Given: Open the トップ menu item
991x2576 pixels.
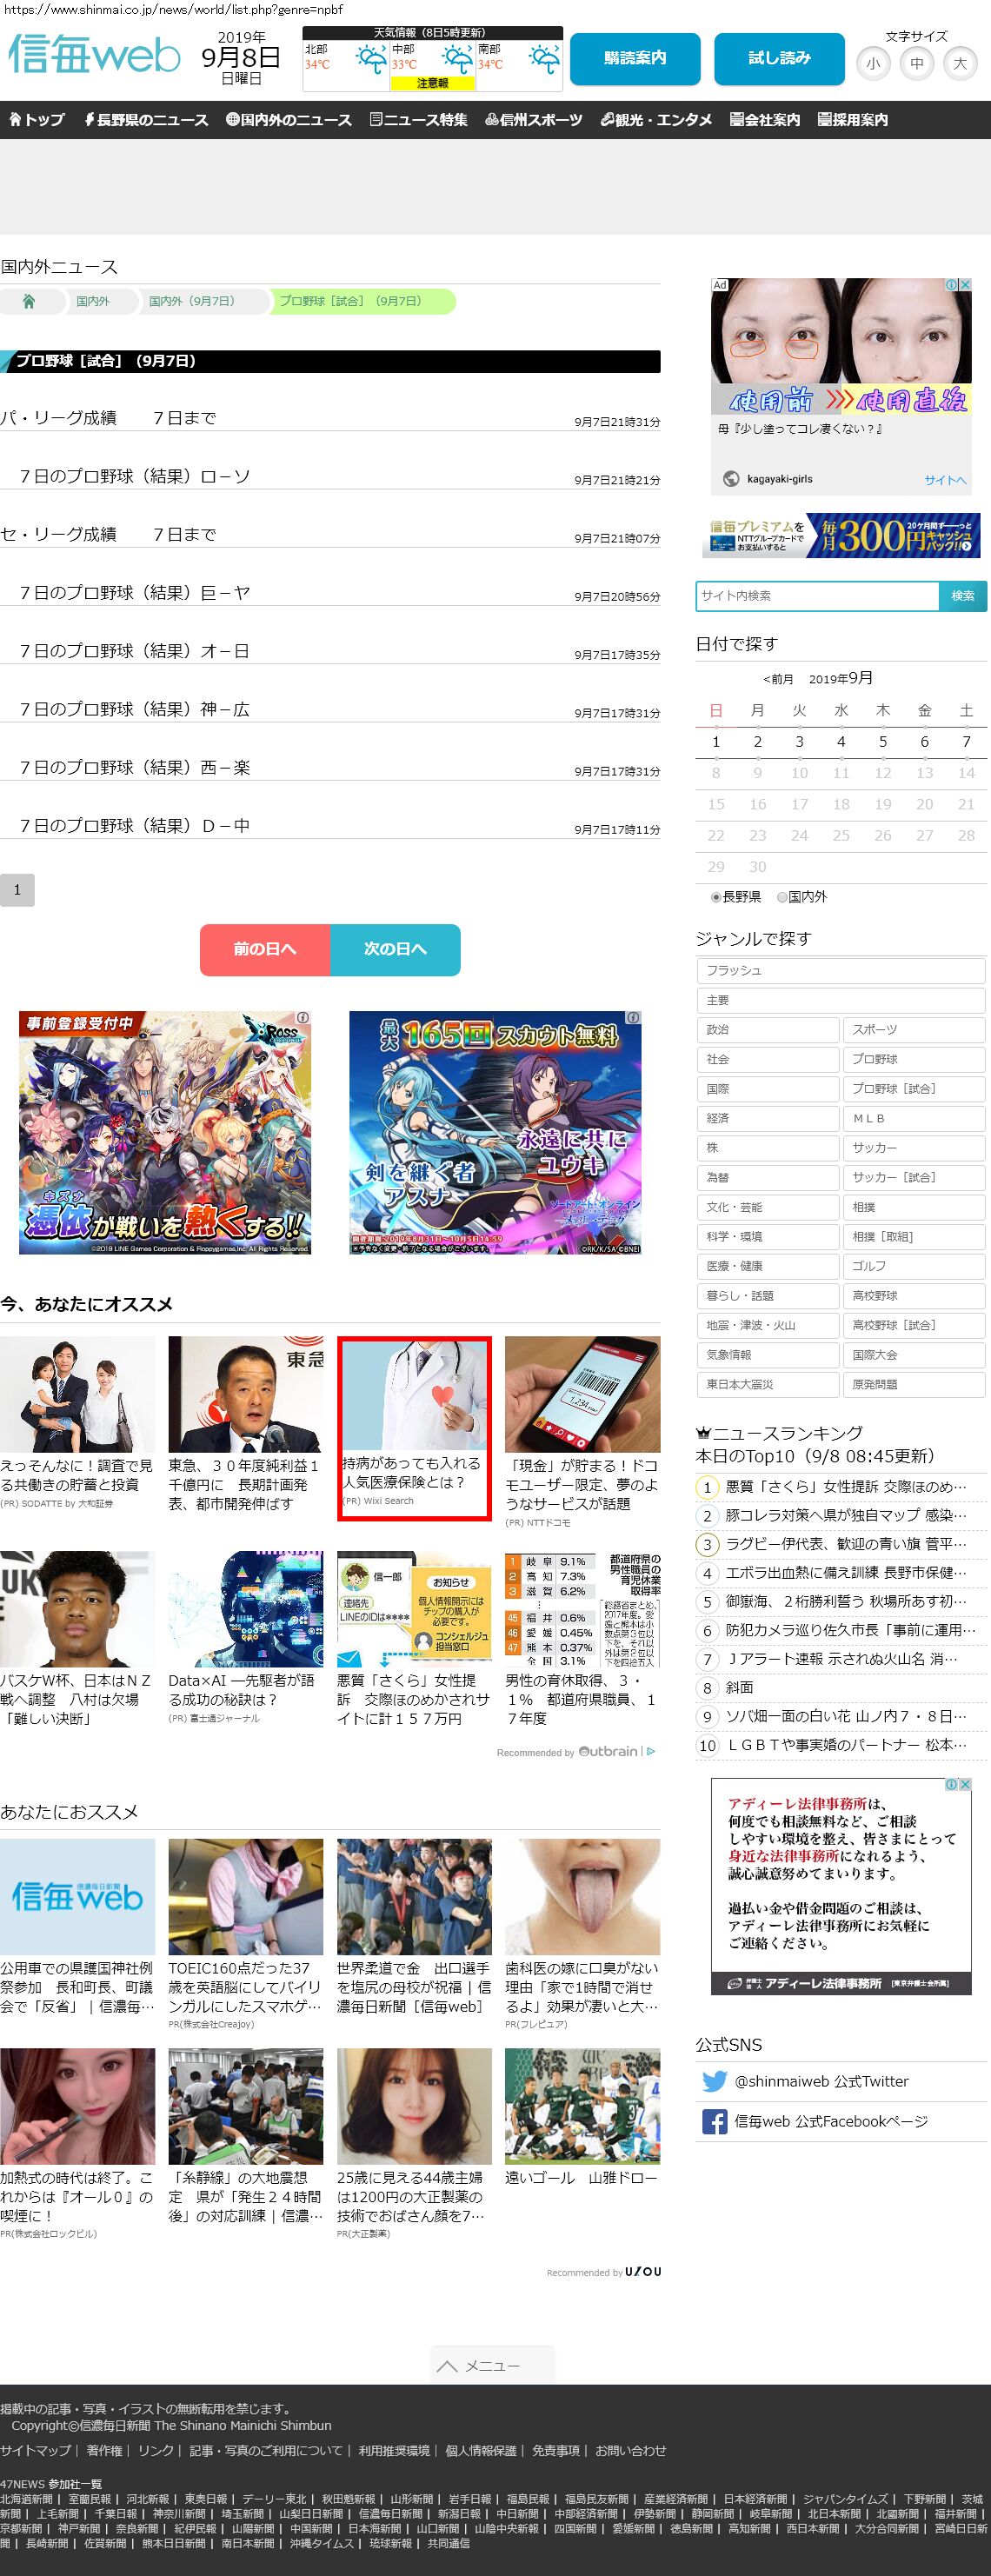Looking at the screenshot, I should [x=37, y=119].
